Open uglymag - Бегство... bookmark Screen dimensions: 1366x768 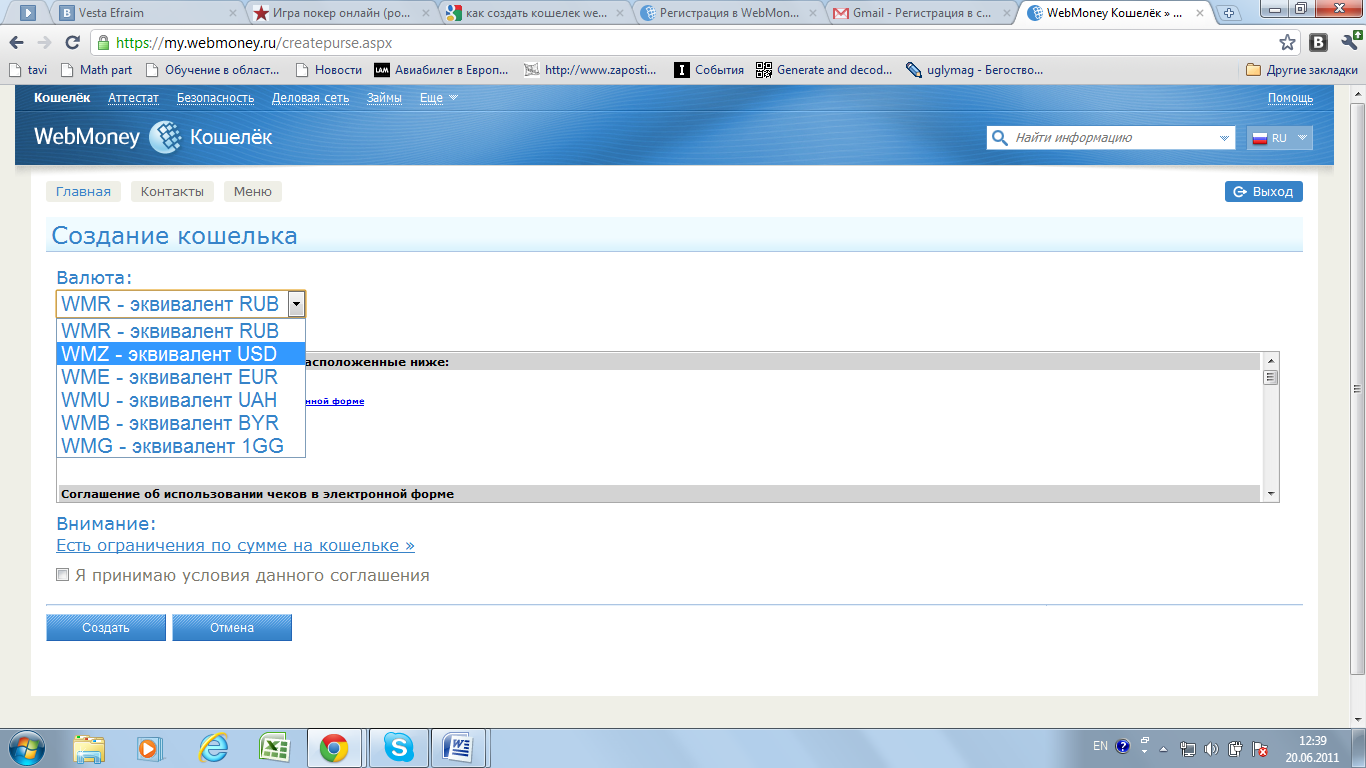point(974,70)
